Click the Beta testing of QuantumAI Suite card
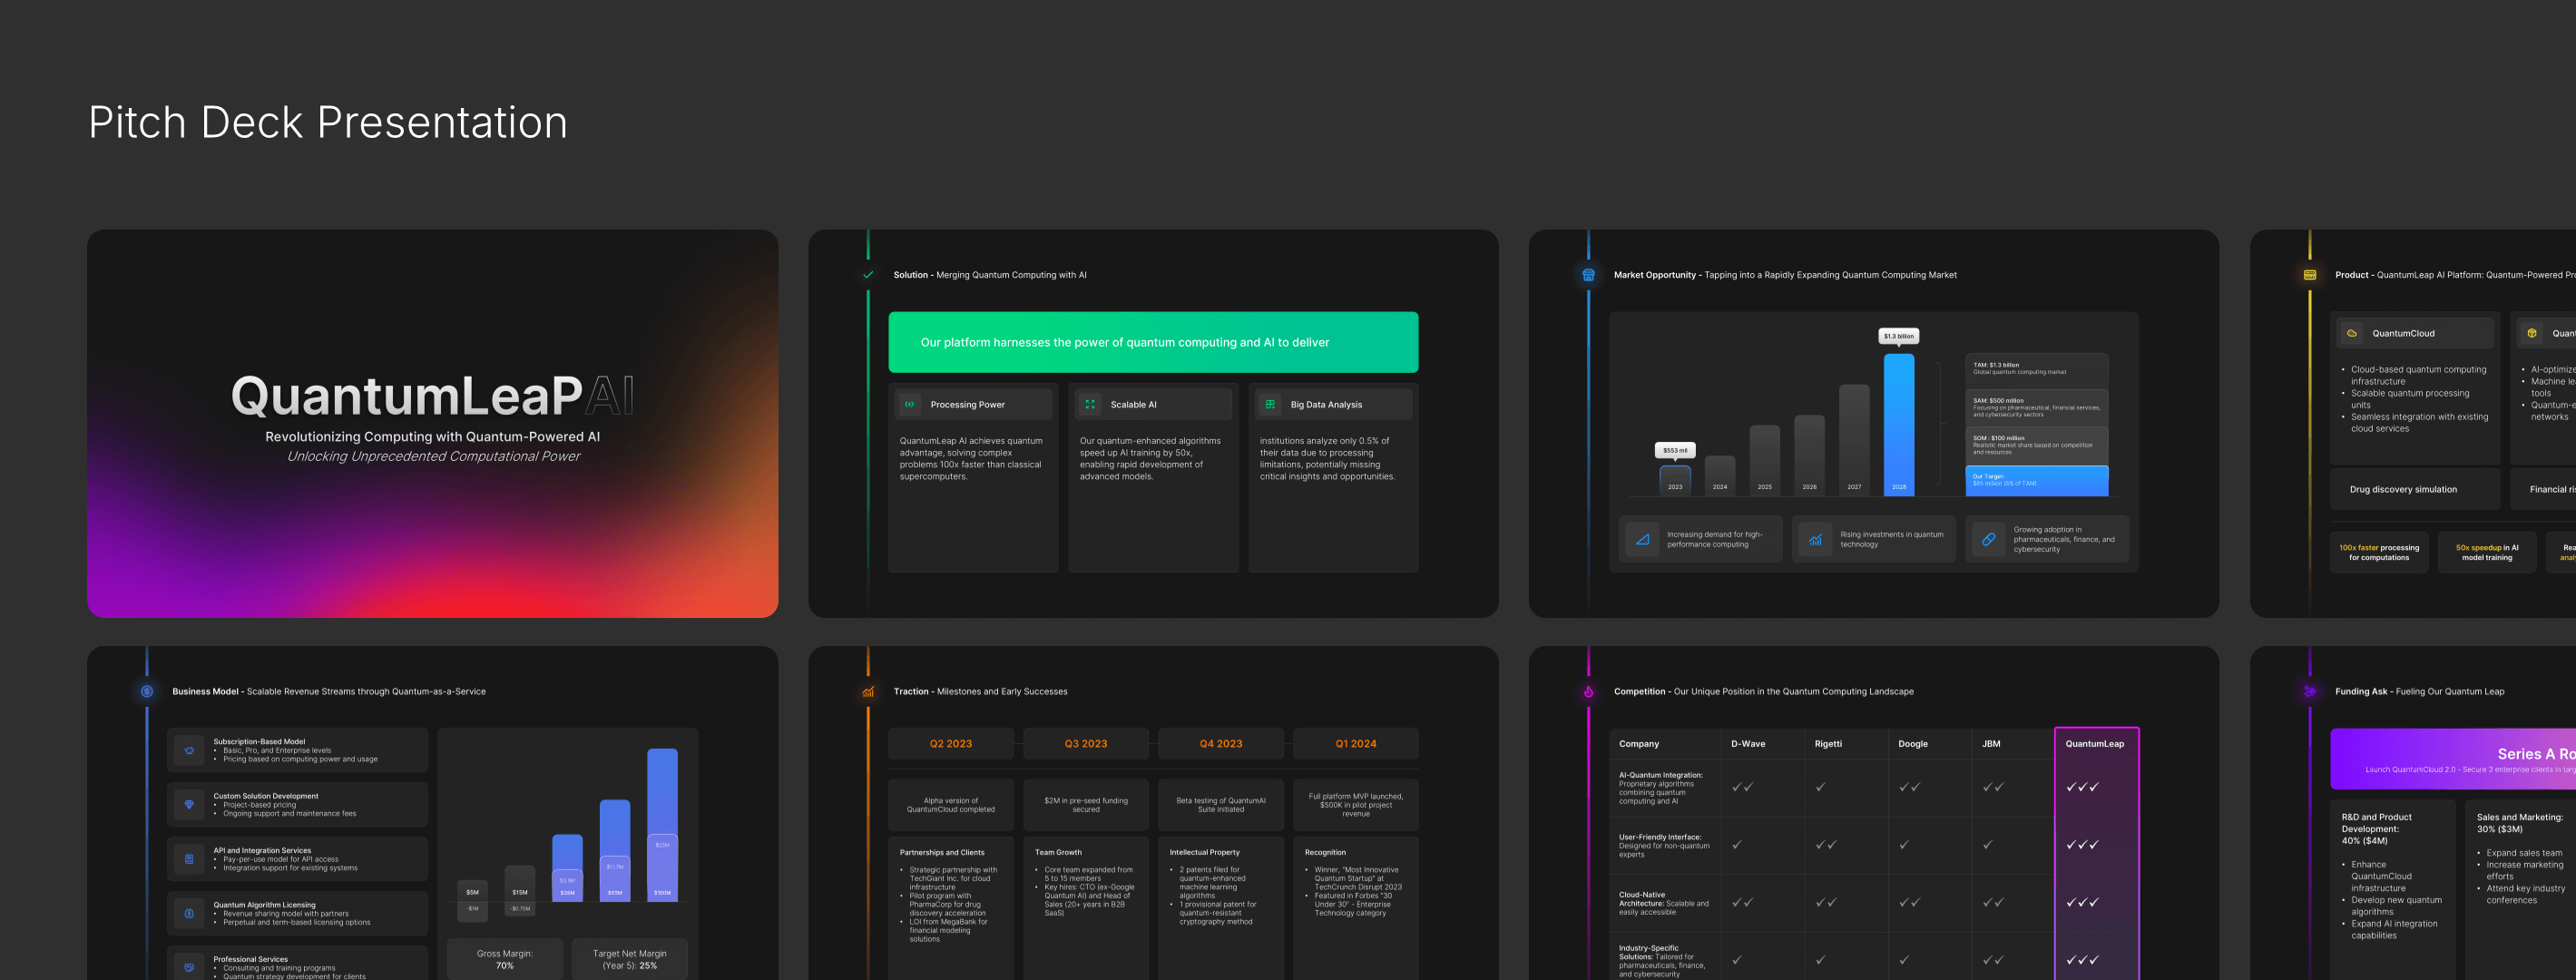Screen dimensions: 2576x980 click(1220, 805)
